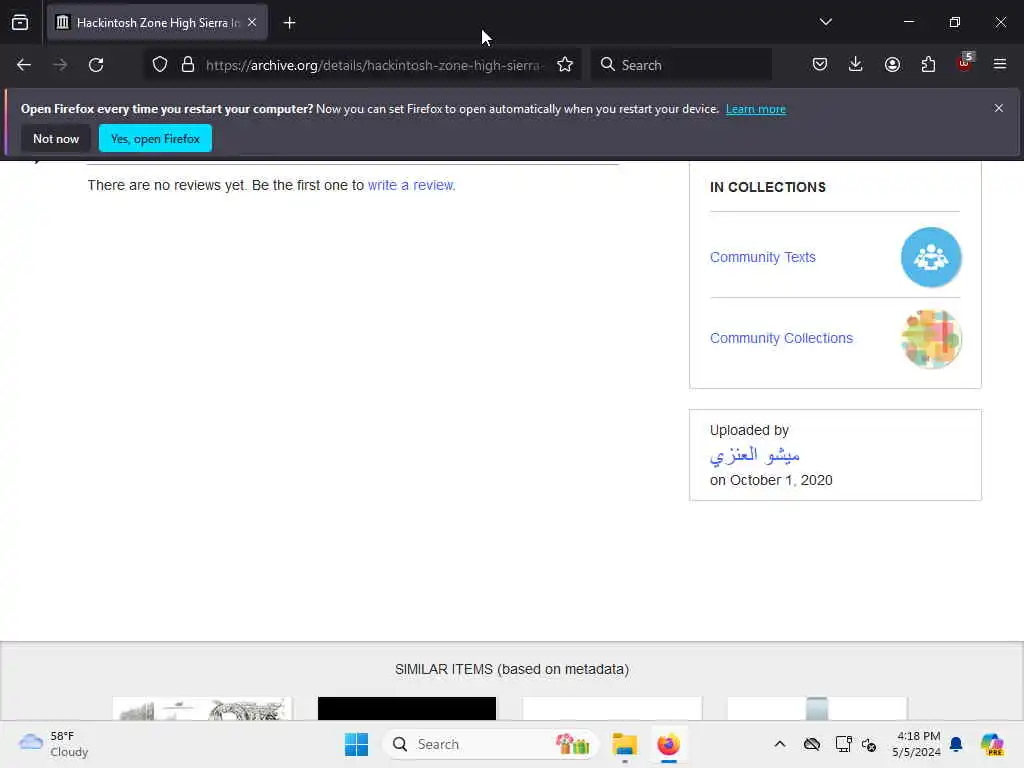This screenshot has width=1024, height=768.
Task: Show hidden system tray icons chevron
Action: click(780, 744)
